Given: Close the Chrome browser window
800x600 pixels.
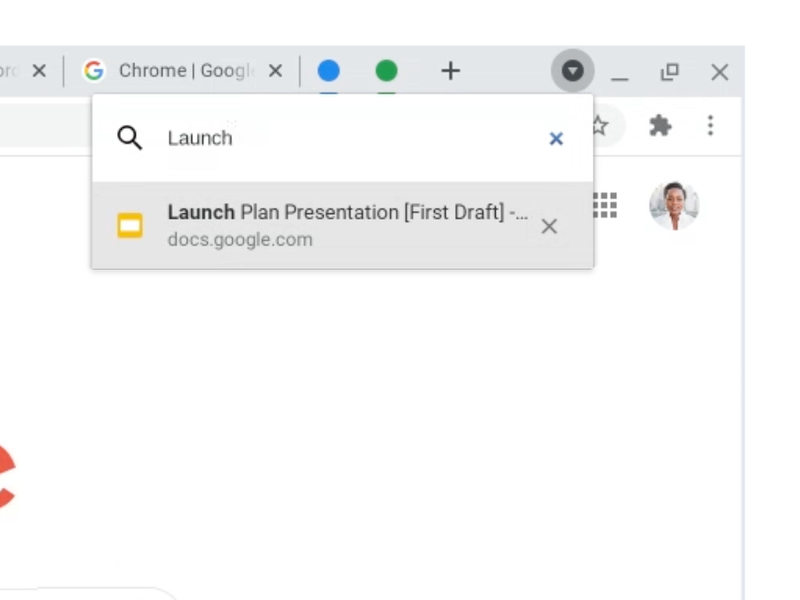Looking at the screenshot, I should [719, 71].
